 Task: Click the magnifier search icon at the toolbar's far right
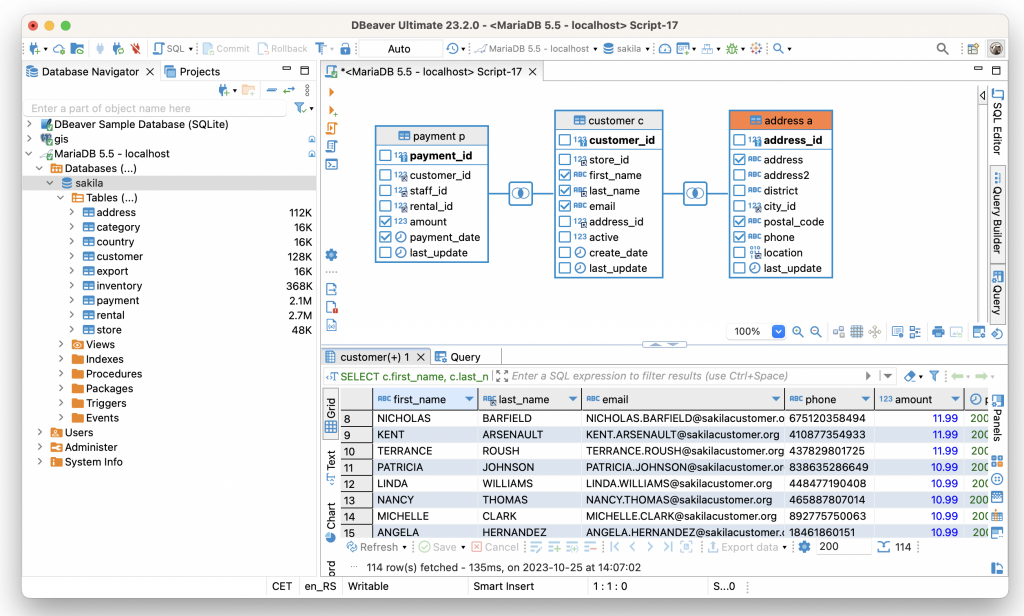click(x=942, y=48)
